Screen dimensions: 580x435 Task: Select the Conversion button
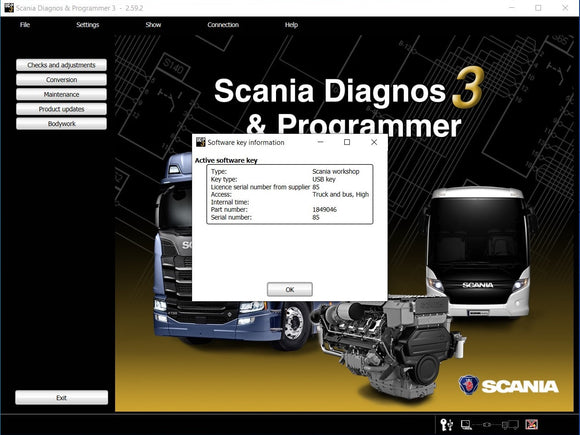tap(61, 80)
